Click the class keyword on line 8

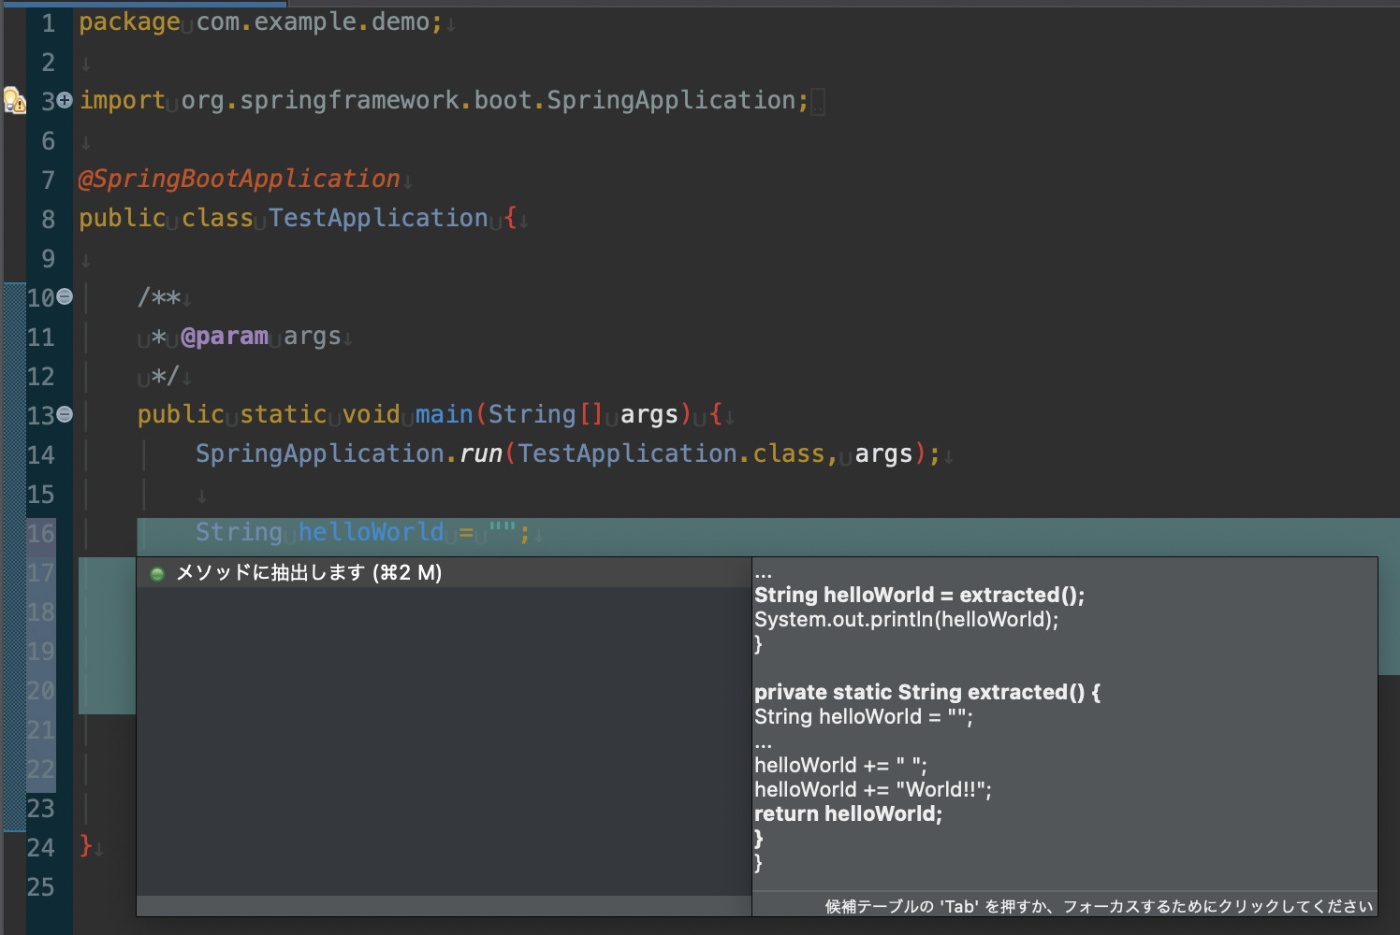(x=217, y=218)
